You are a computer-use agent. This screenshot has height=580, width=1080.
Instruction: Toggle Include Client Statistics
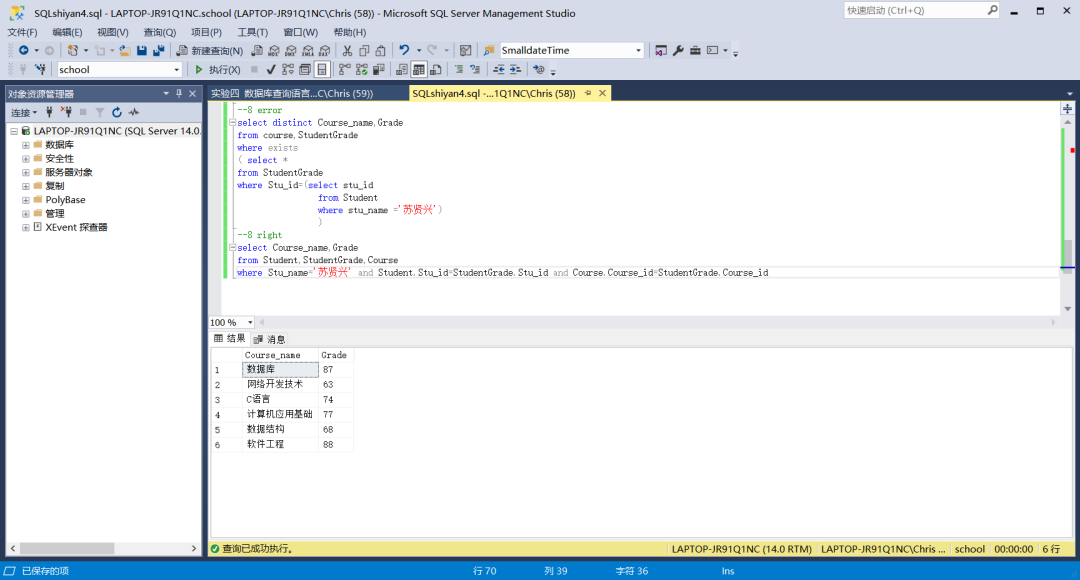(378, 70)
